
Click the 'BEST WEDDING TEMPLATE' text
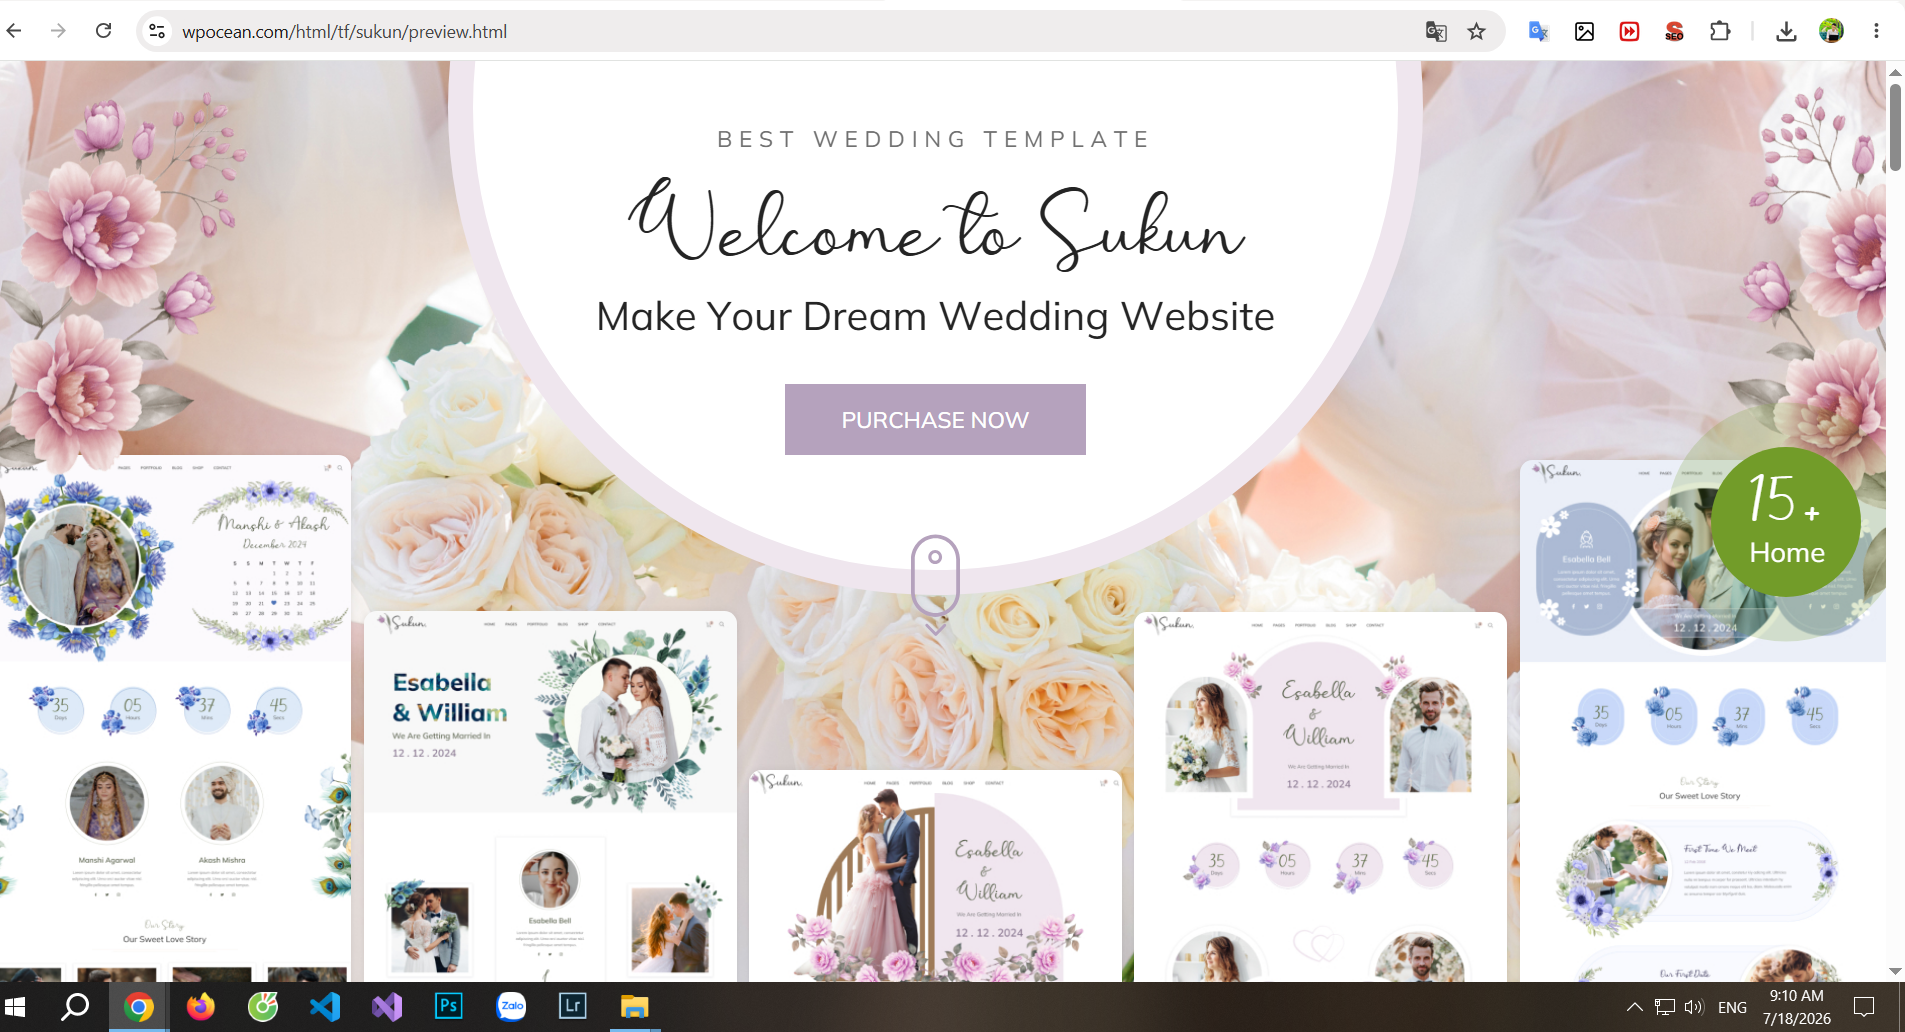934,139
